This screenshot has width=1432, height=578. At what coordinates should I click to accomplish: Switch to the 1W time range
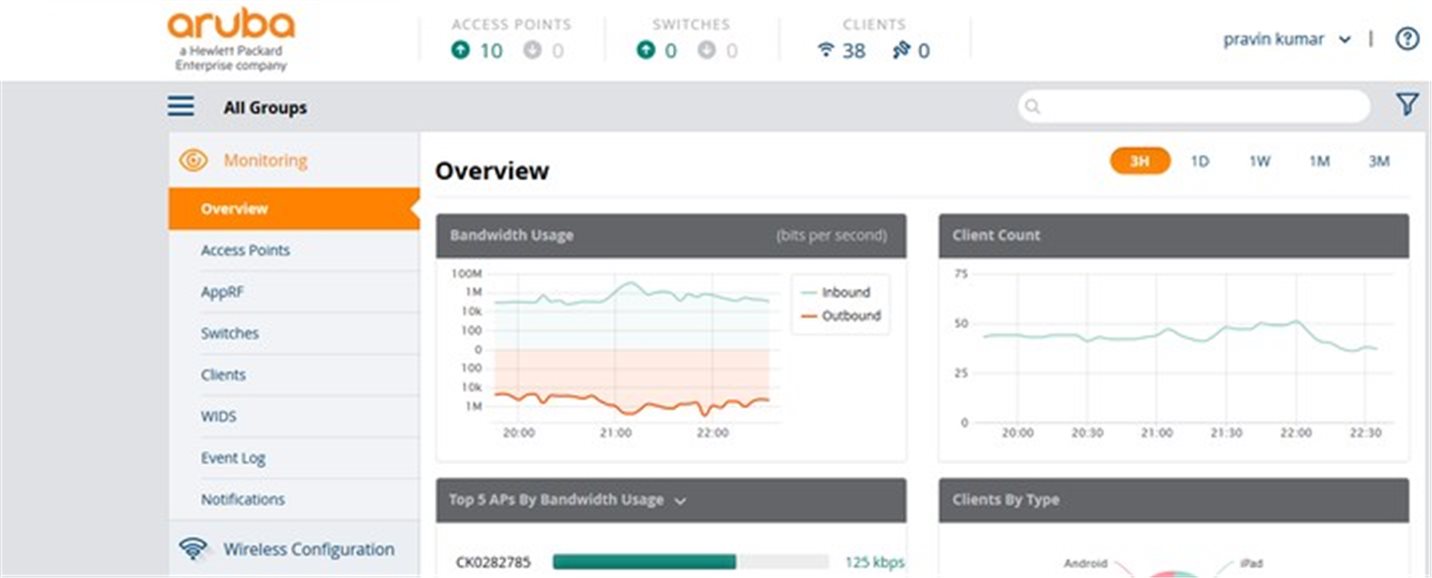click(1259, 161)
